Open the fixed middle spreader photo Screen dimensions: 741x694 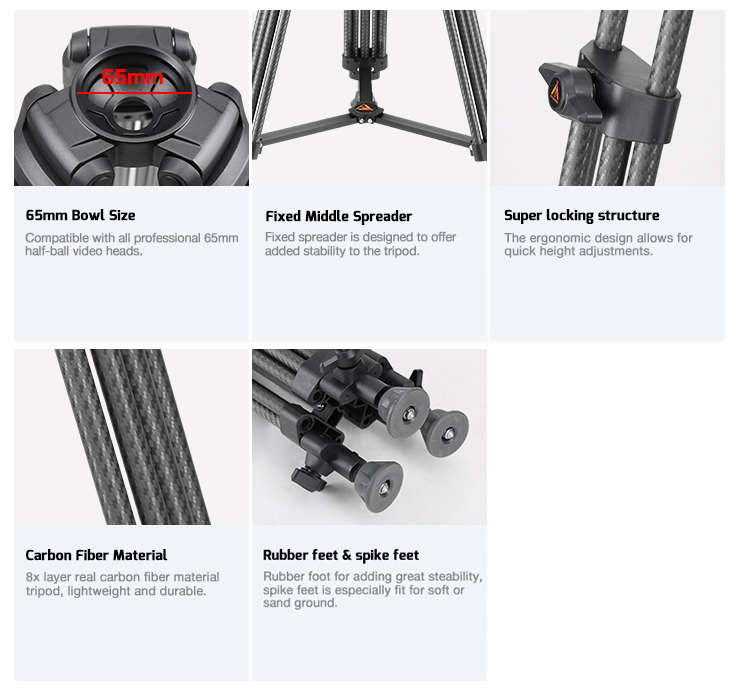[x=369, y=98]
